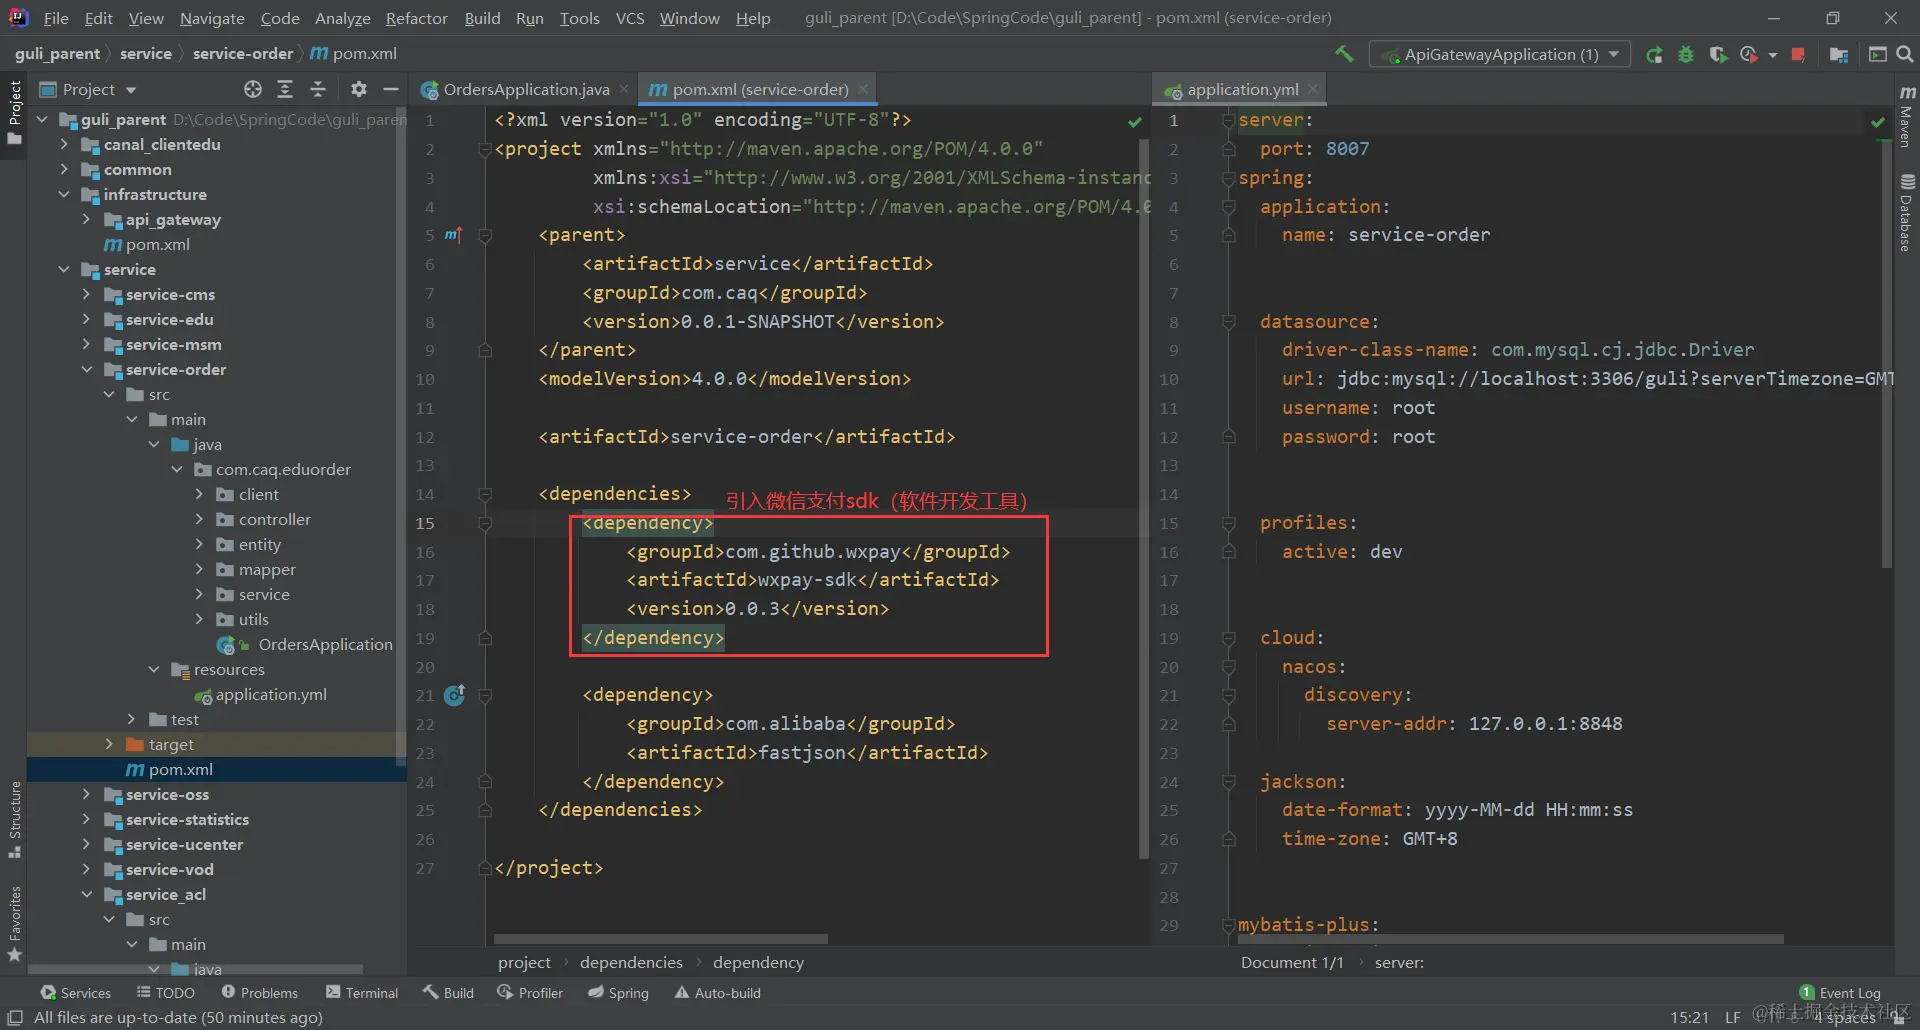Build the project with the hammer icon

pyautogui.click(x=1344, y=54)
